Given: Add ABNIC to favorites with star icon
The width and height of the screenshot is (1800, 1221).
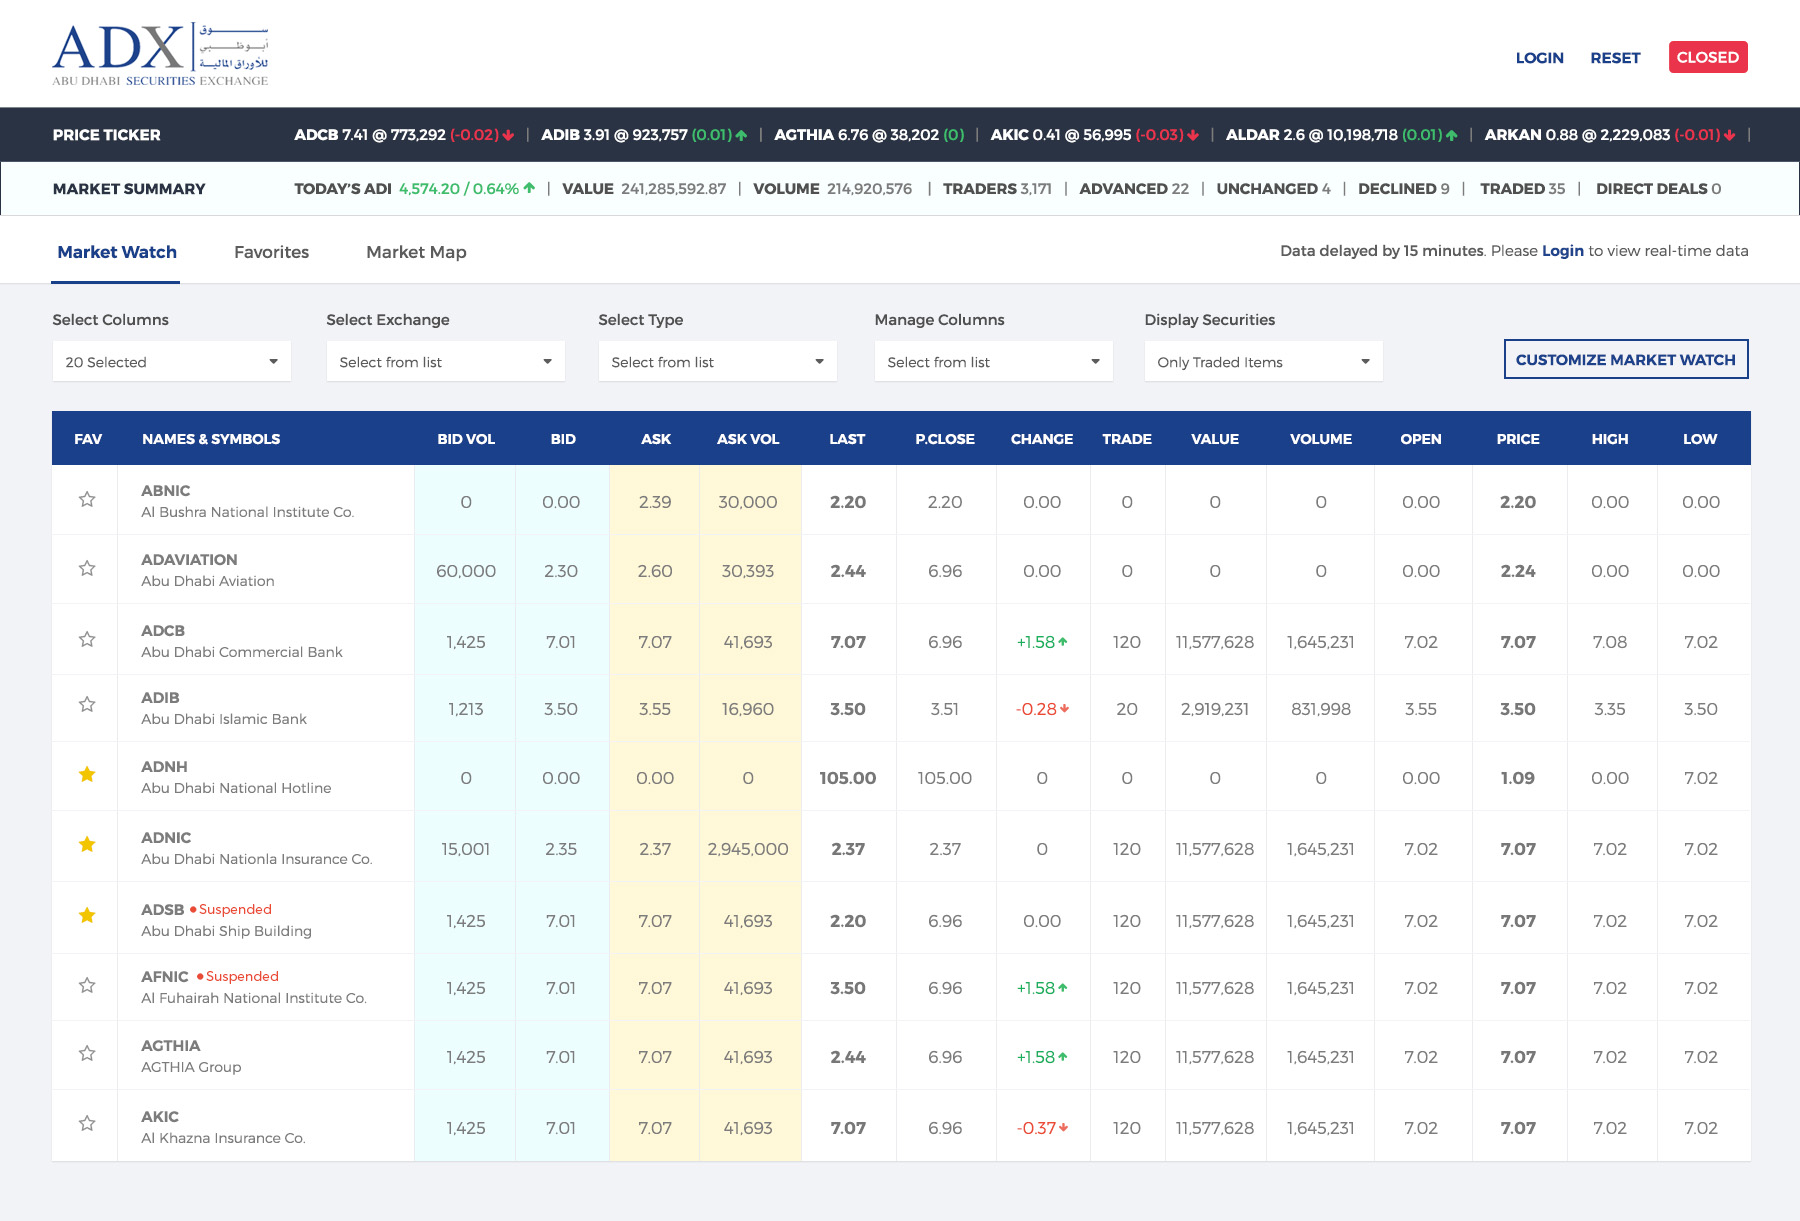Looking at the screenshot, I should (87, 499).
